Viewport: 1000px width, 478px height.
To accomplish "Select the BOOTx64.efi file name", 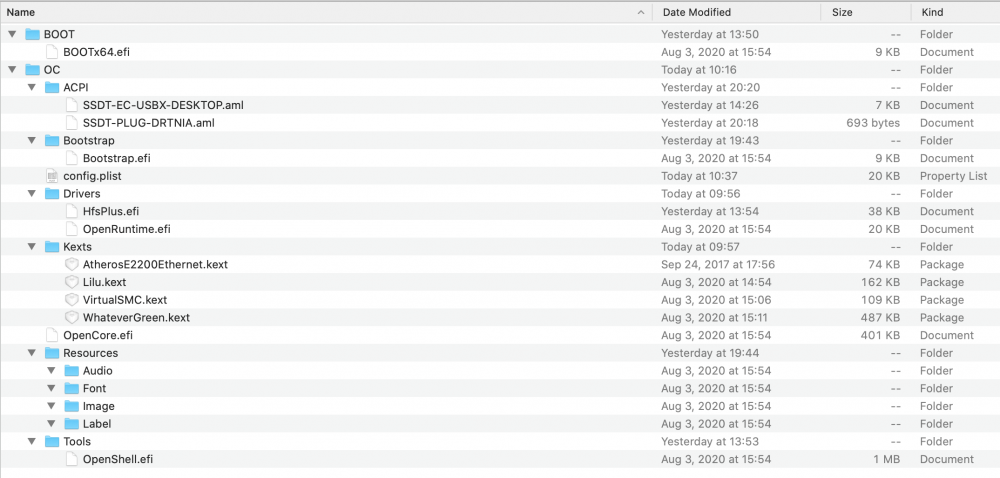I will click(x=96, y=52).
